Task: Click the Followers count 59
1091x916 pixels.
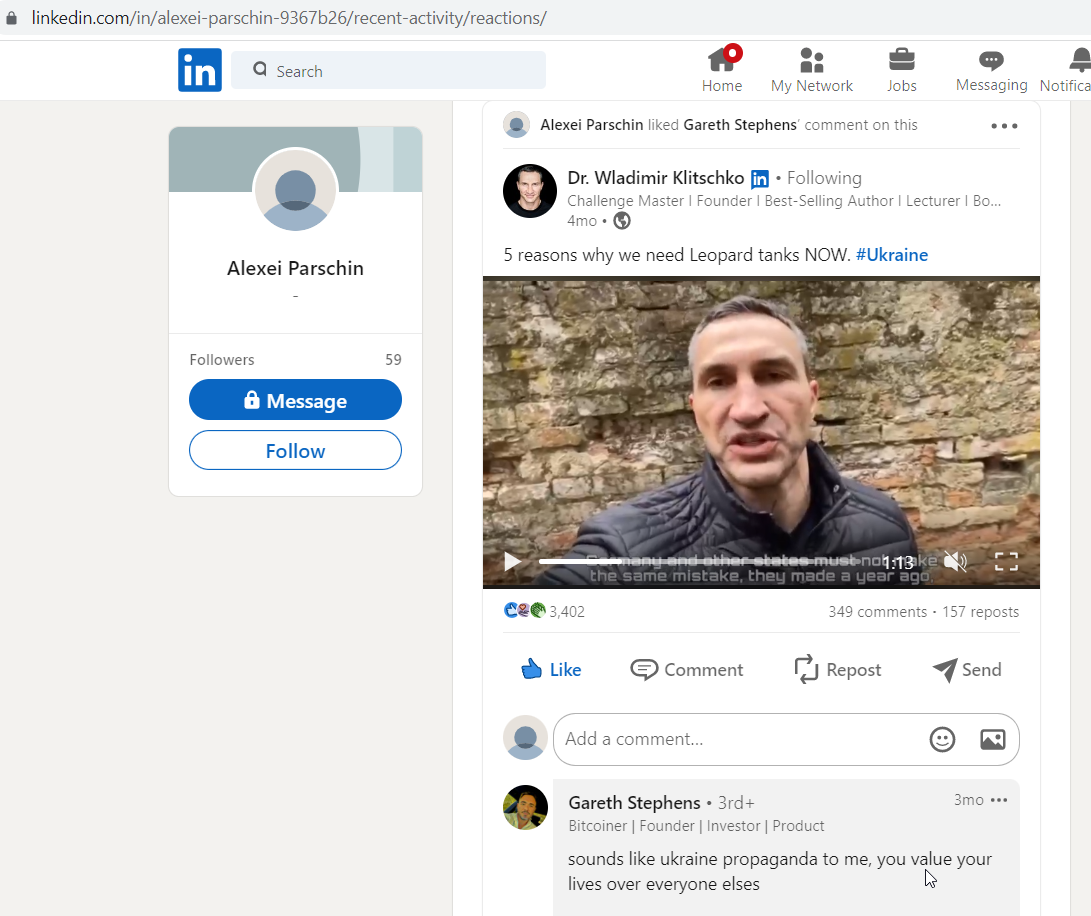Action: 393,360
